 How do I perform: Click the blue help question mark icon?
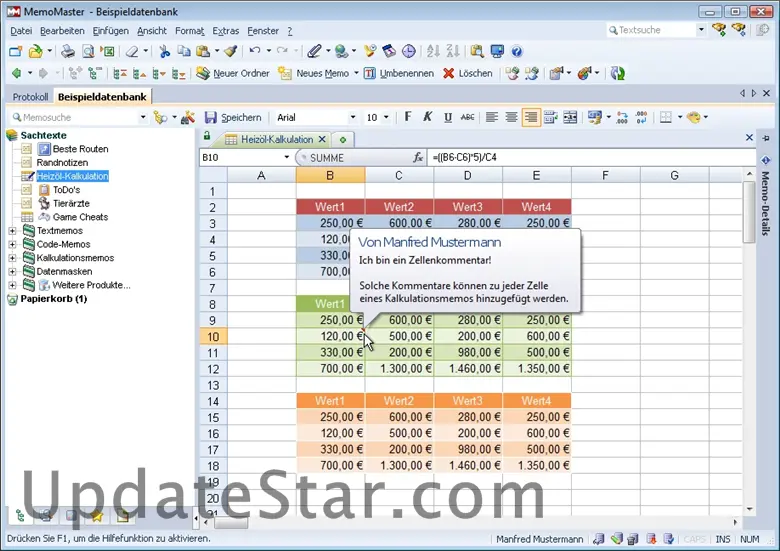pos(517,51)
